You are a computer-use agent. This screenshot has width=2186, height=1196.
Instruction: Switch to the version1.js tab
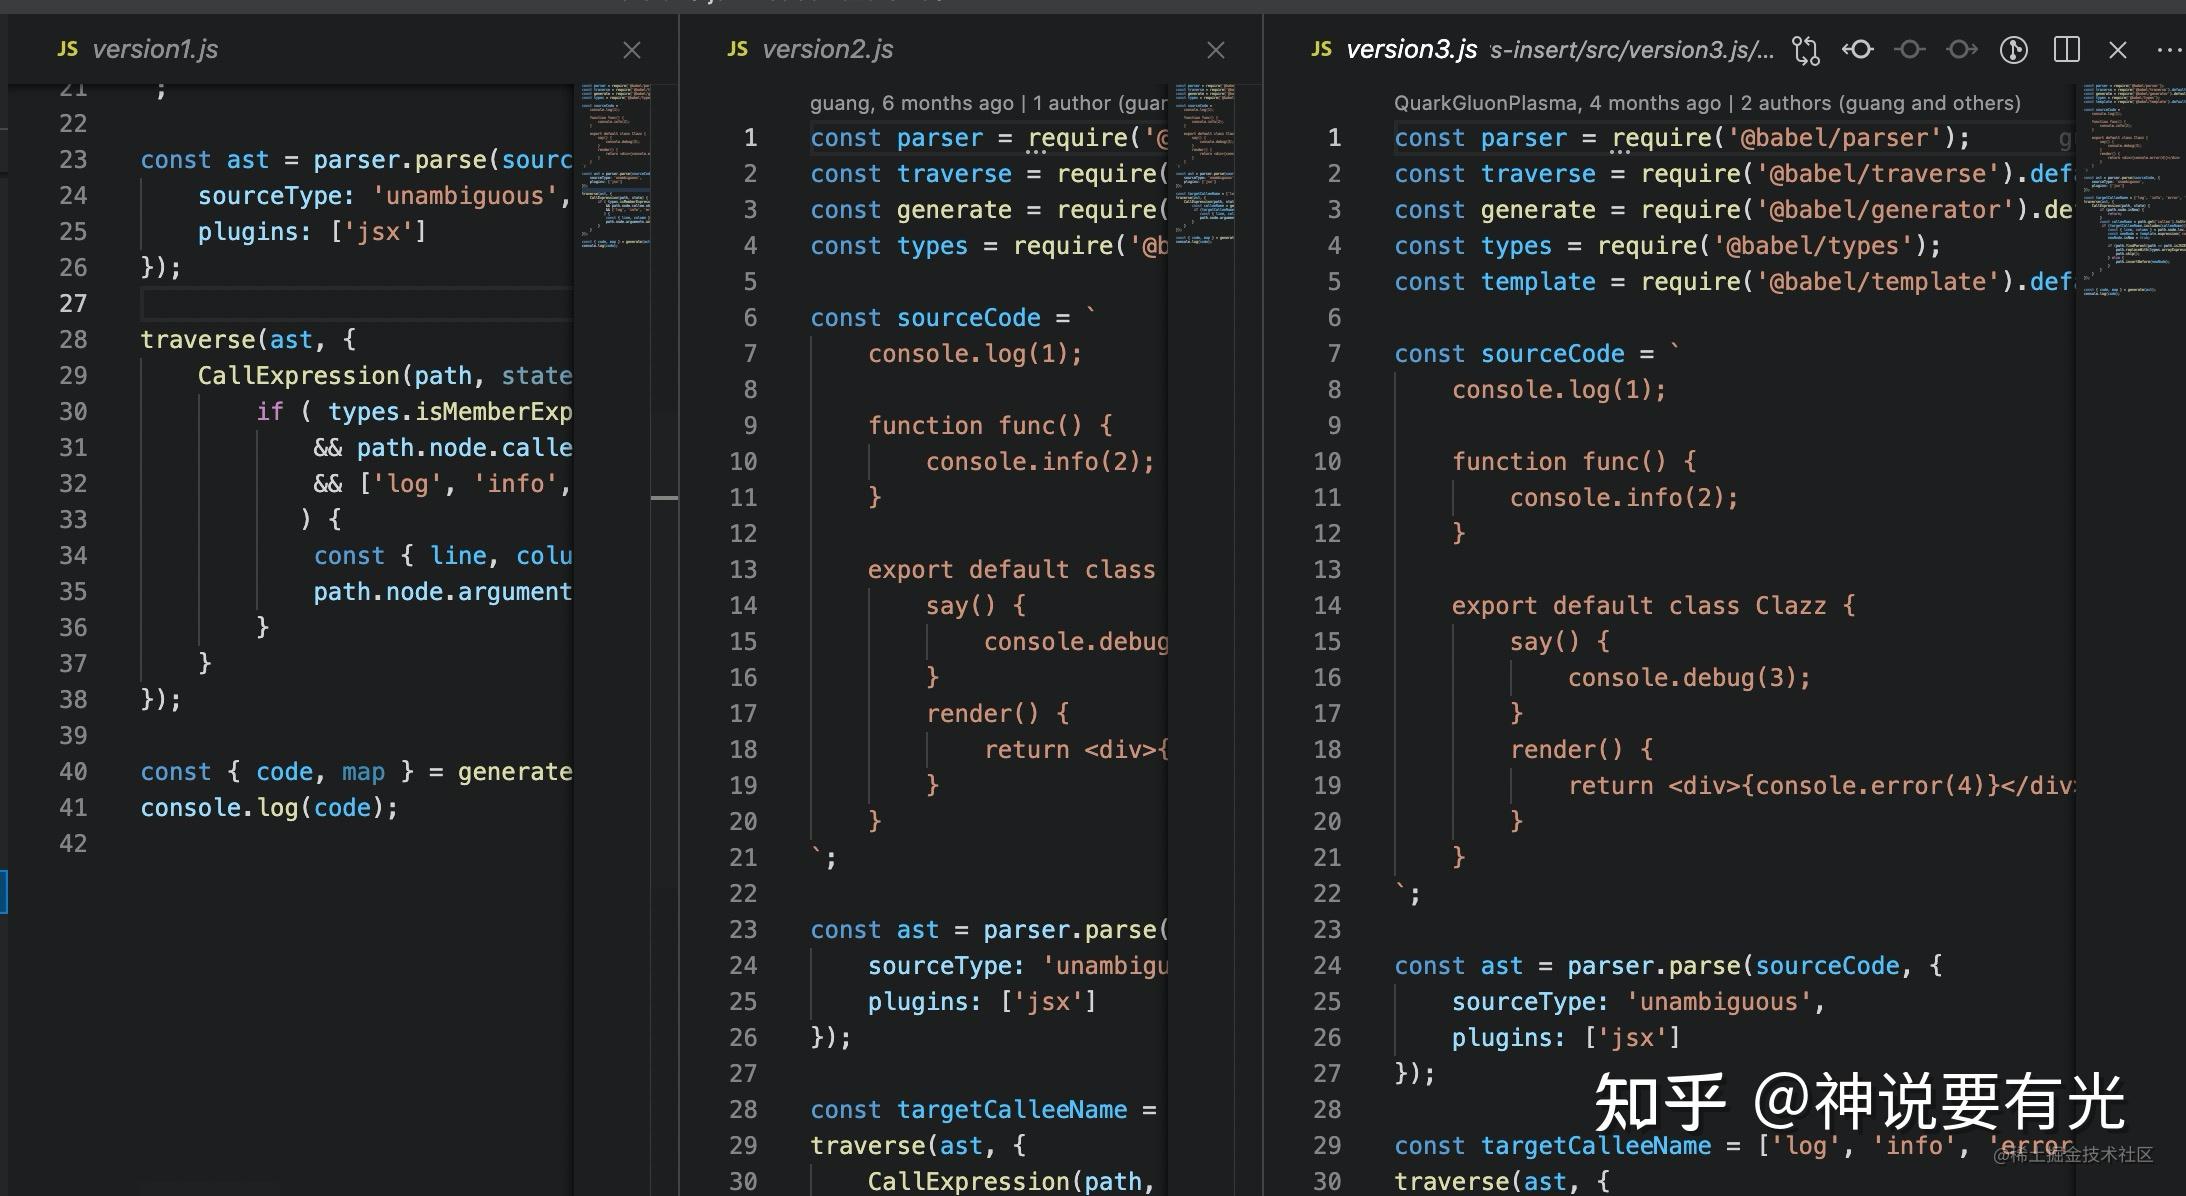click(x=155, y=48)
